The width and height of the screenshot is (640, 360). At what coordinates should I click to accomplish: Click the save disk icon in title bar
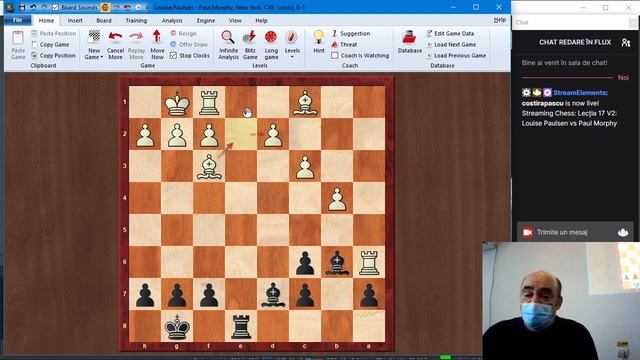tap(22, 7)
